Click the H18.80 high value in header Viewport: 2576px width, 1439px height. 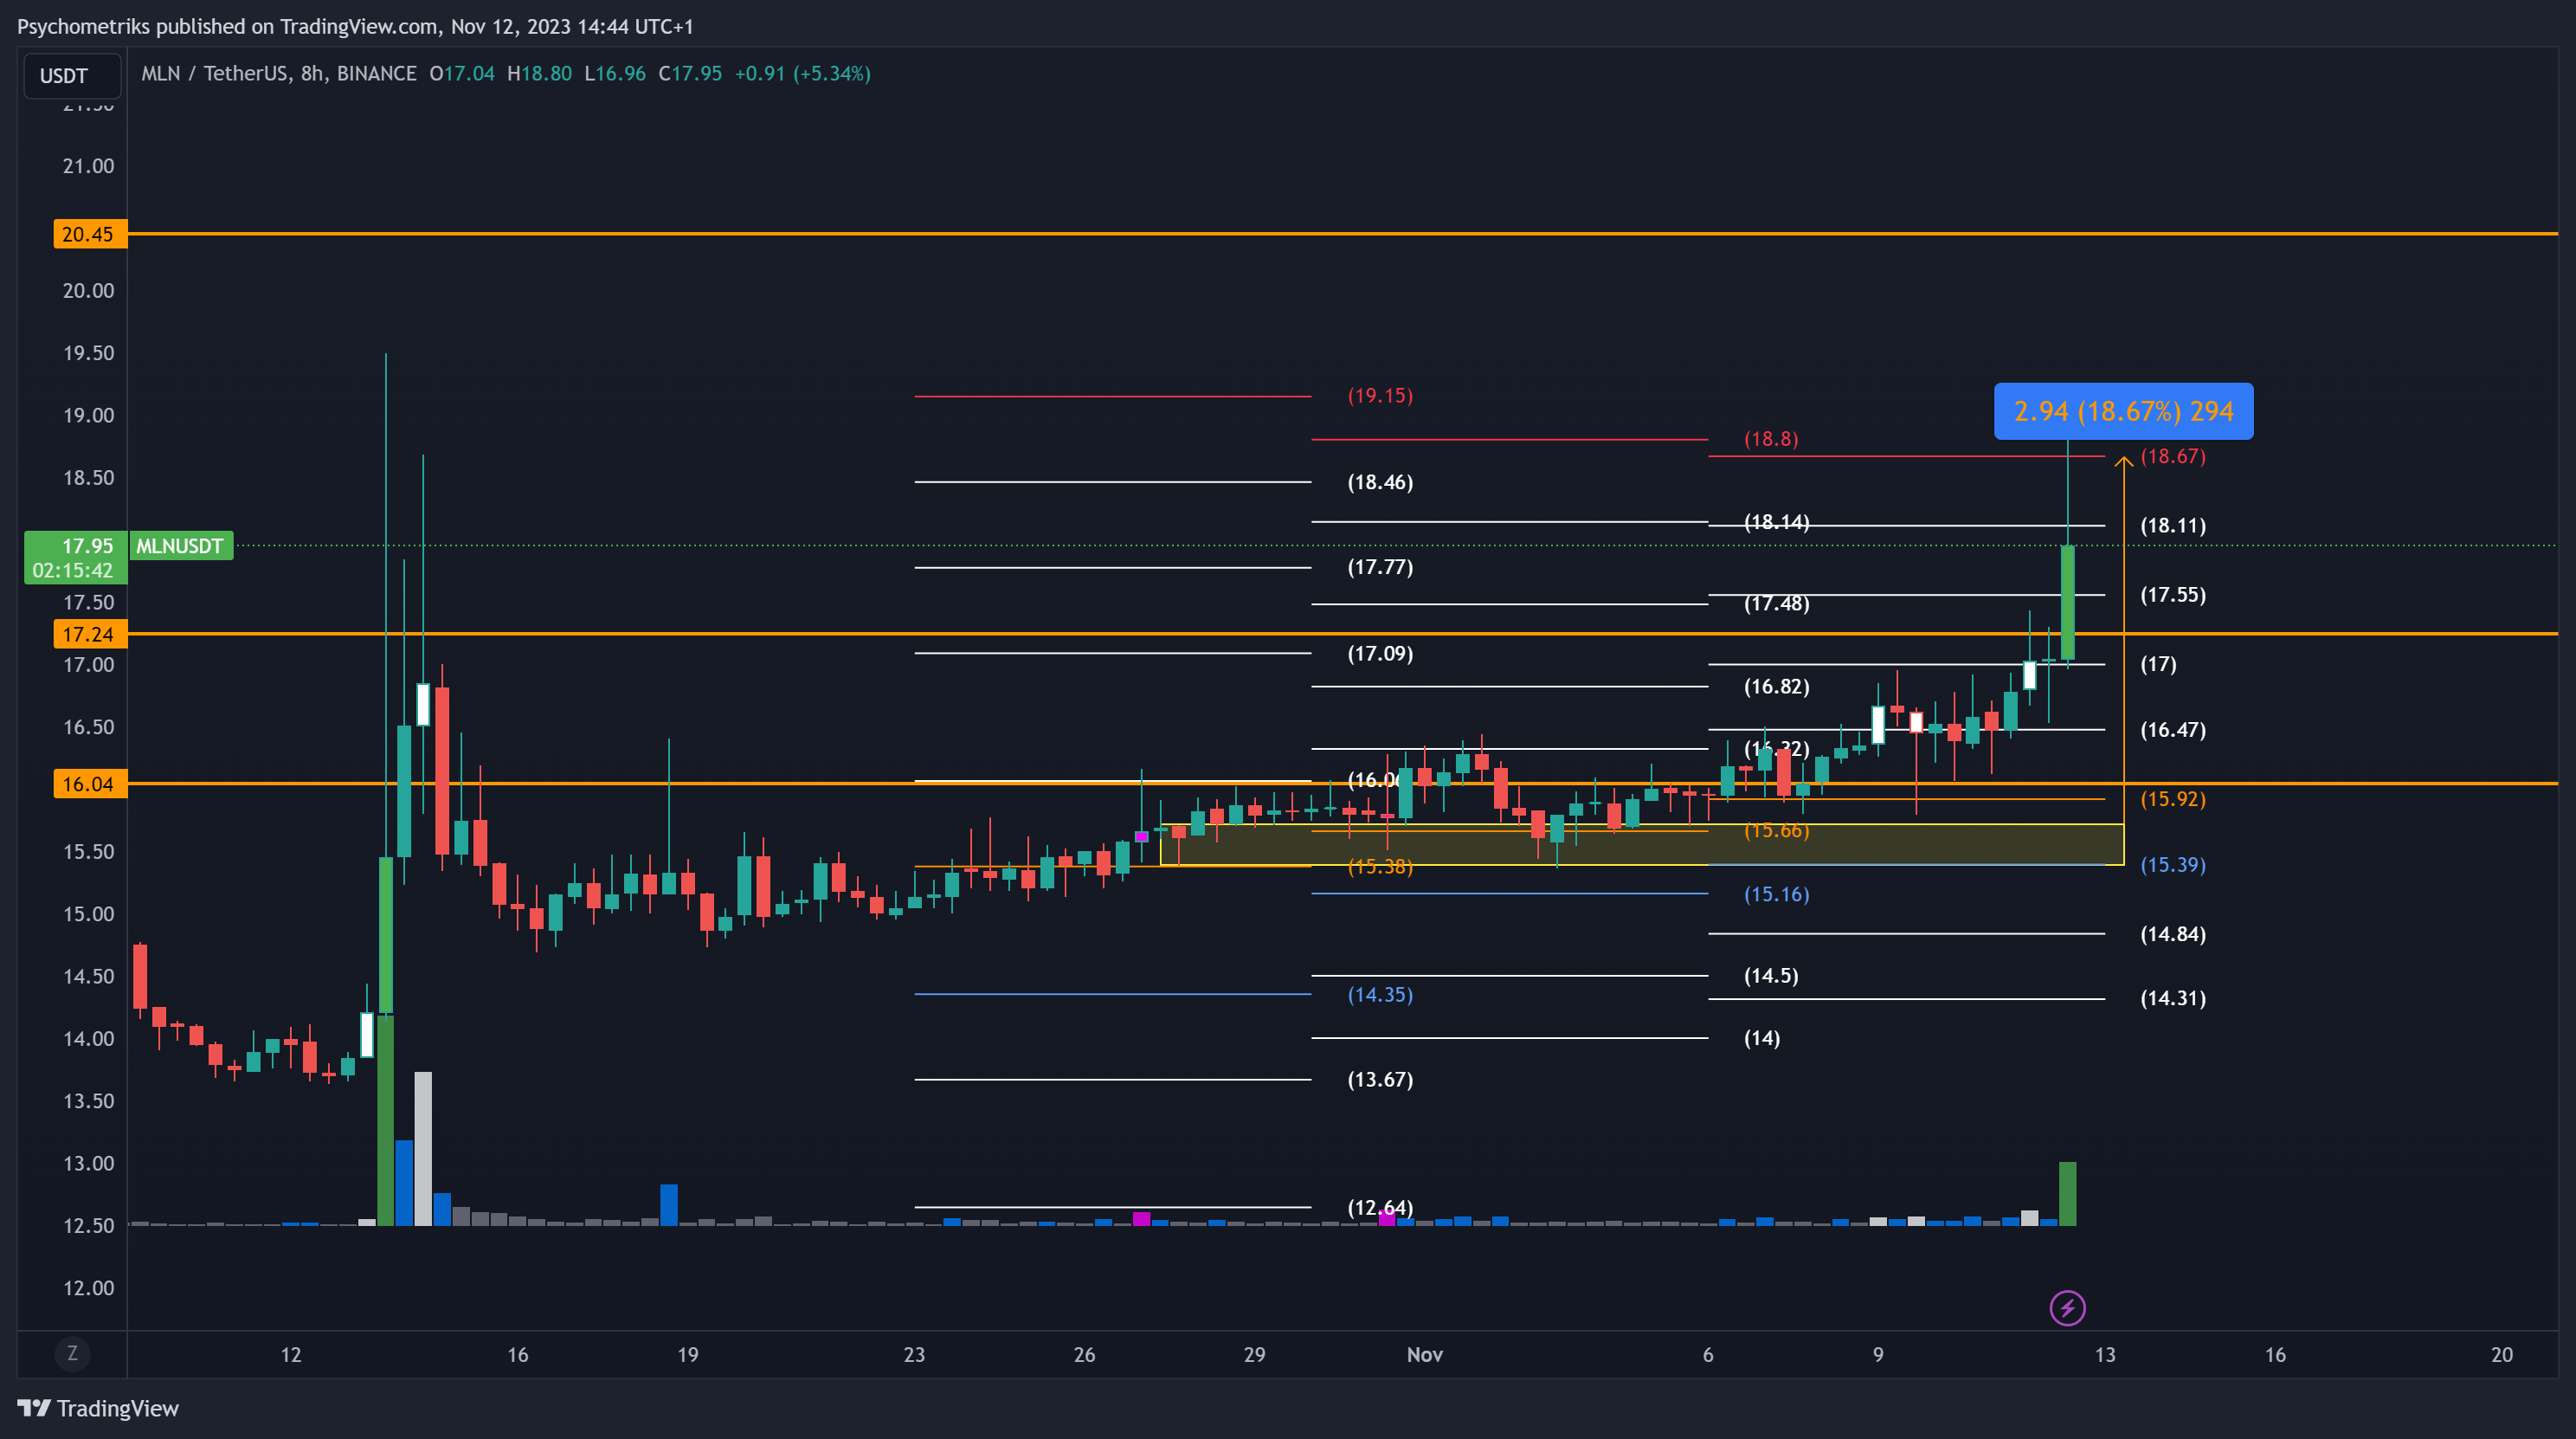pyautogui.click(x=539, y=73)
